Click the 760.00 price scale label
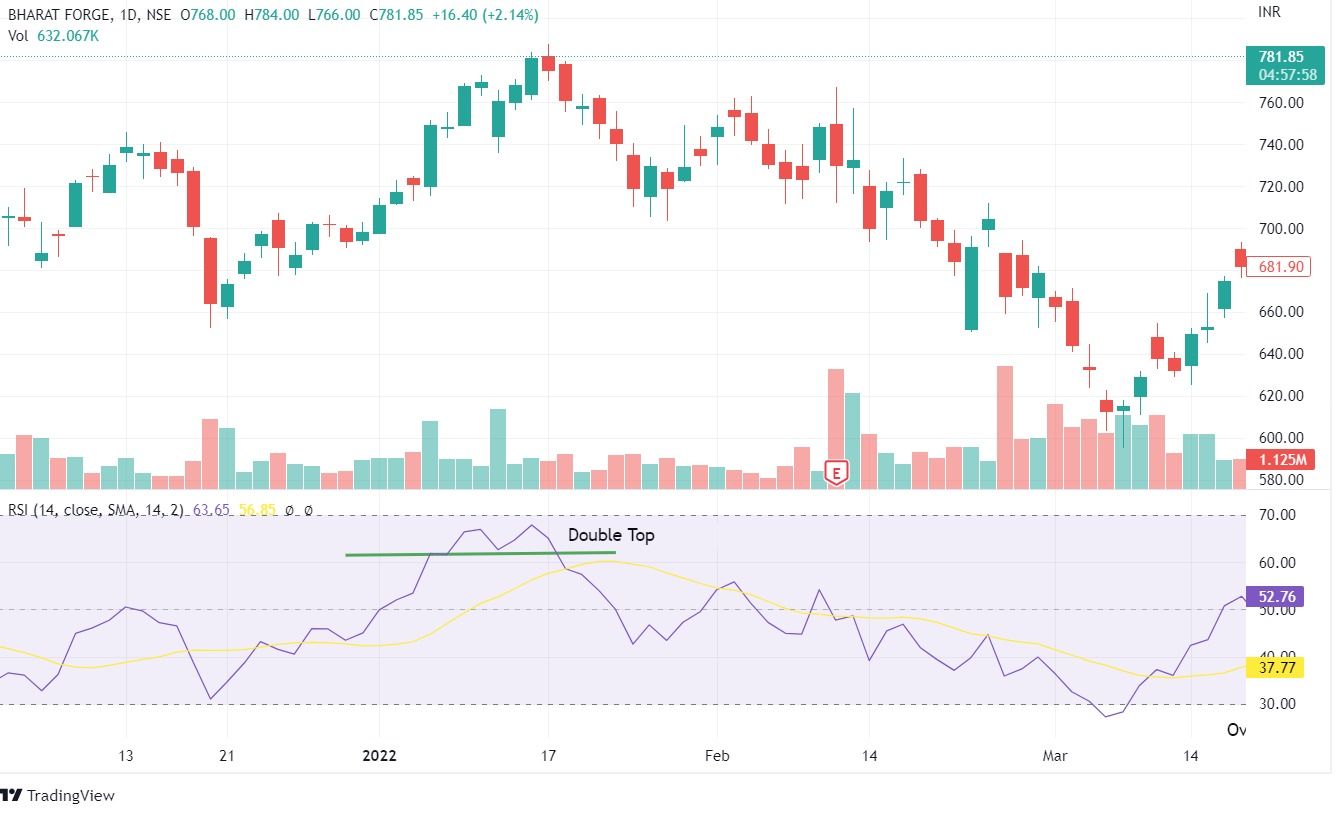This screenshot has height=817, width=1344. [1281, 103]
